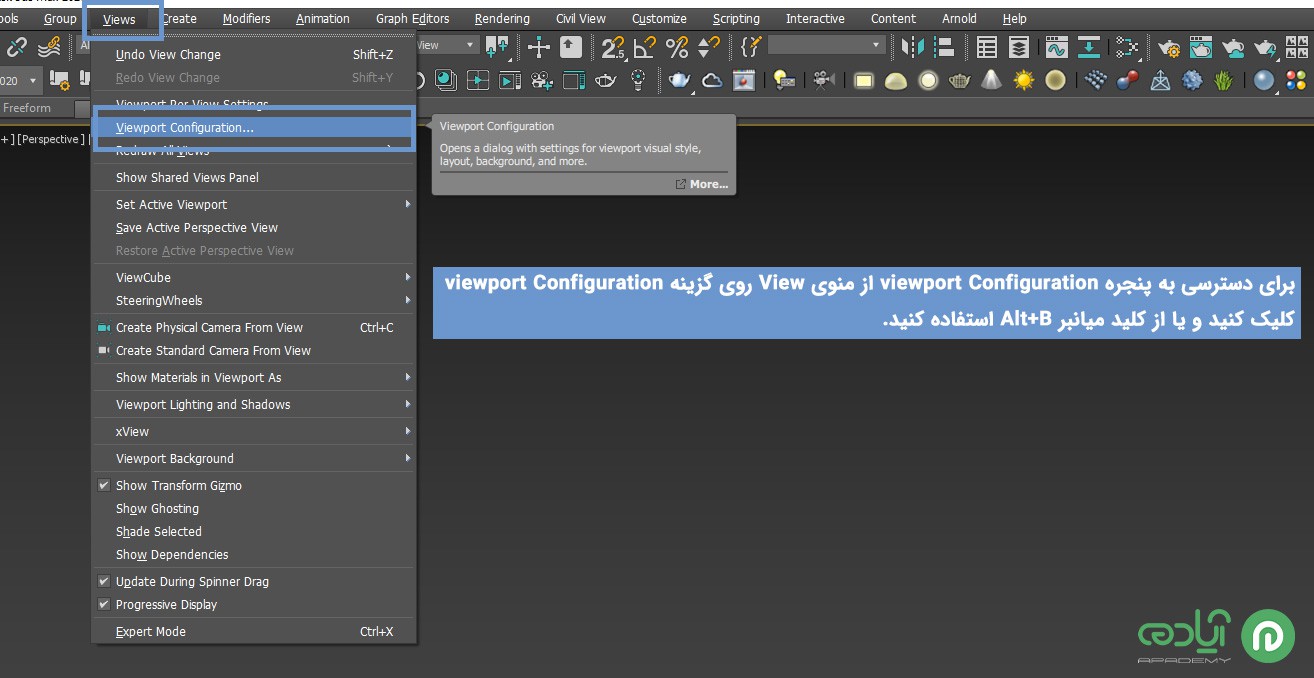Click the red and blue spheres icon

click(1128, 80)
